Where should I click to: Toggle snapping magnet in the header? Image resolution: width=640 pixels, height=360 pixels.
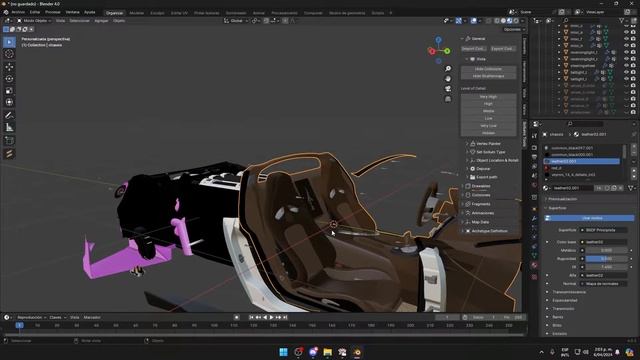(x=266, y=20)
